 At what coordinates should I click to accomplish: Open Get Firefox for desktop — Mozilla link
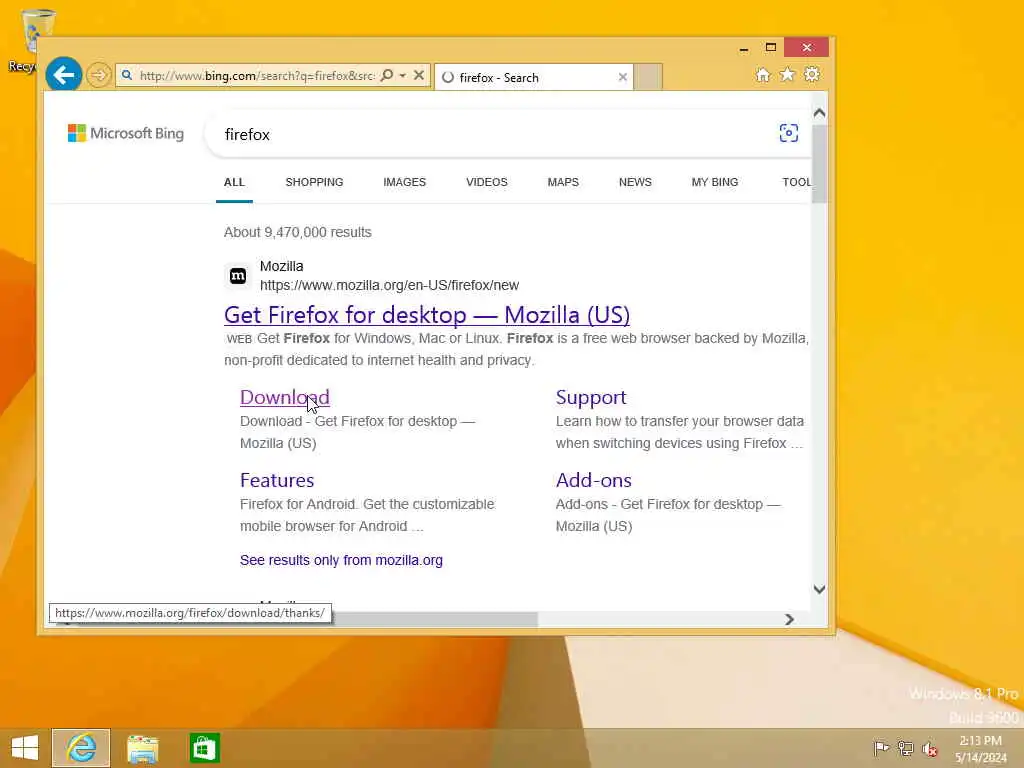(x=427, y=315)
